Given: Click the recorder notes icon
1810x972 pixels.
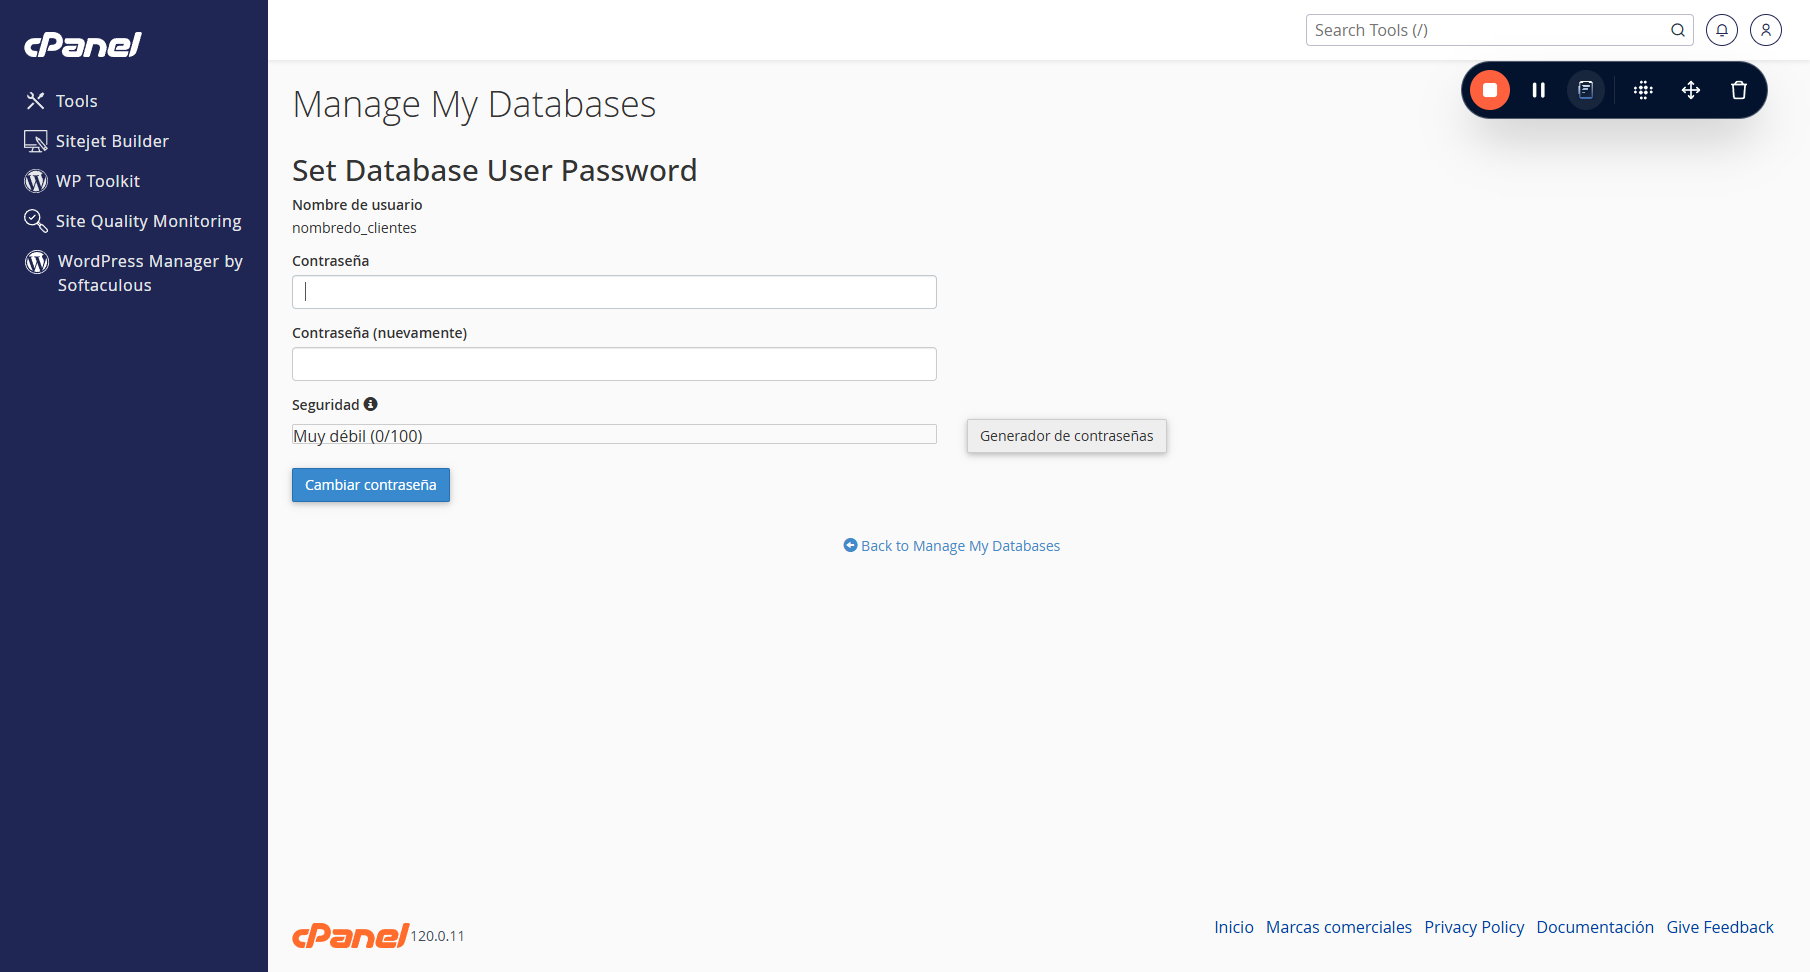Looking at the screenshot, I should tap(1586, 90).
